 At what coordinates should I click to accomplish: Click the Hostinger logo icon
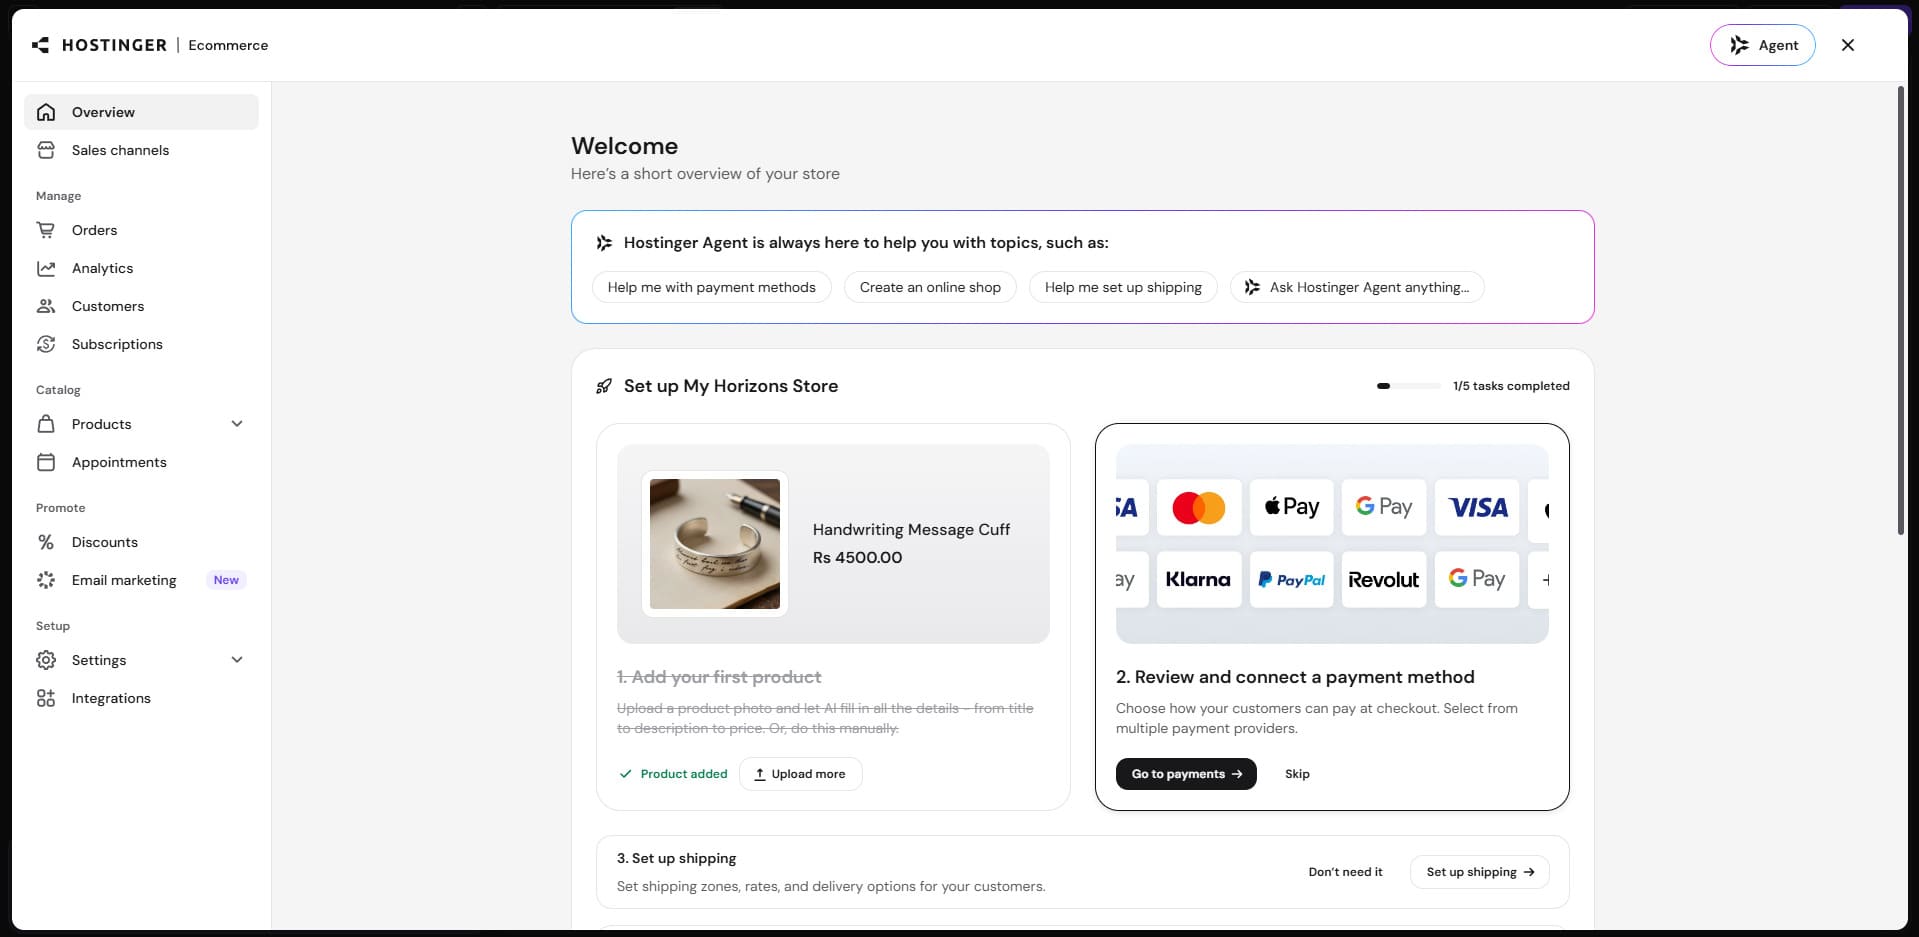coord(40,45)
